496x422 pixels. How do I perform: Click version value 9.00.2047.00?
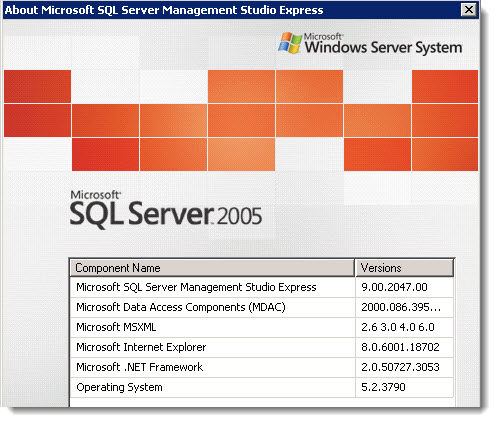click(394, 287)
